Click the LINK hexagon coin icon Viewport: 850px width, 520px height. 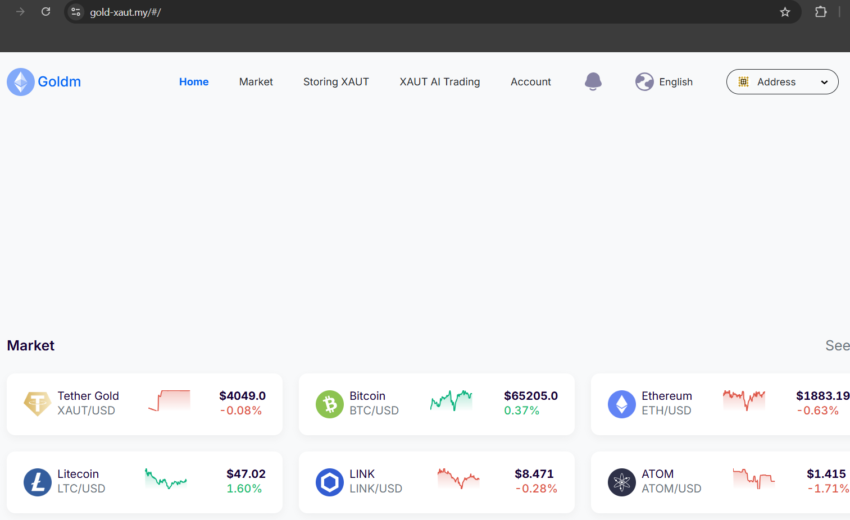pyautogui.click(x=330, y=482)
